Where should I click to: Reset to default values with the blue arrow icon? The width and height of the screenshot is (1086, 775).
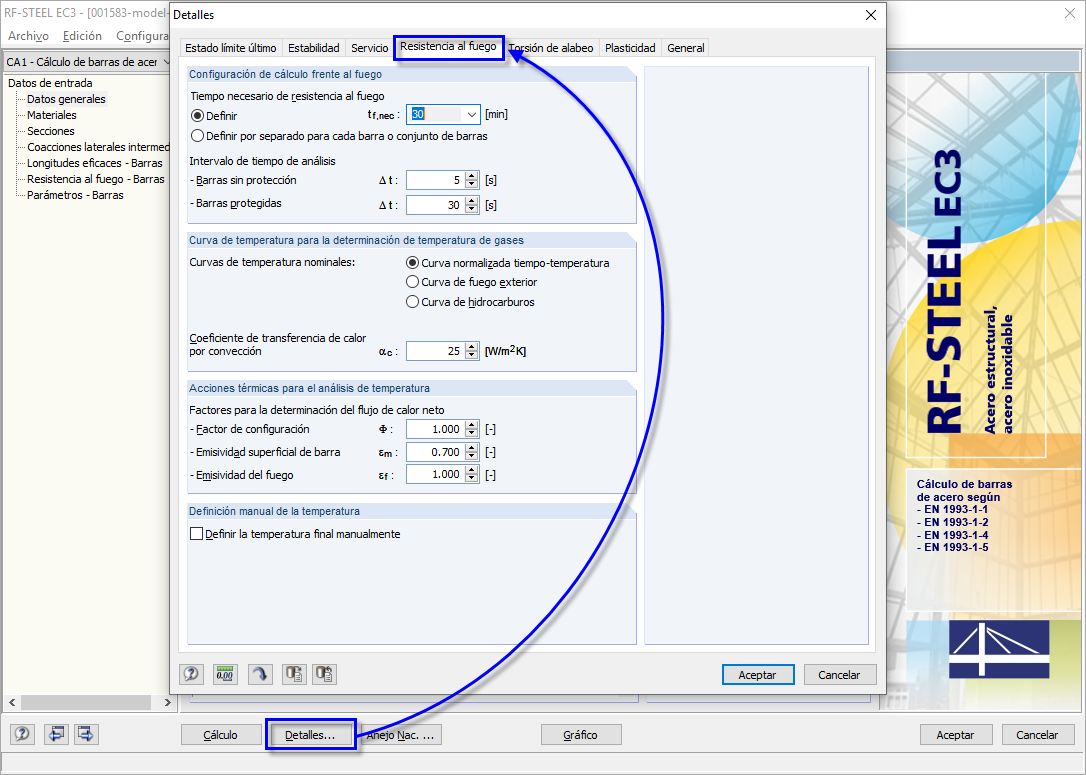point(260,674)
